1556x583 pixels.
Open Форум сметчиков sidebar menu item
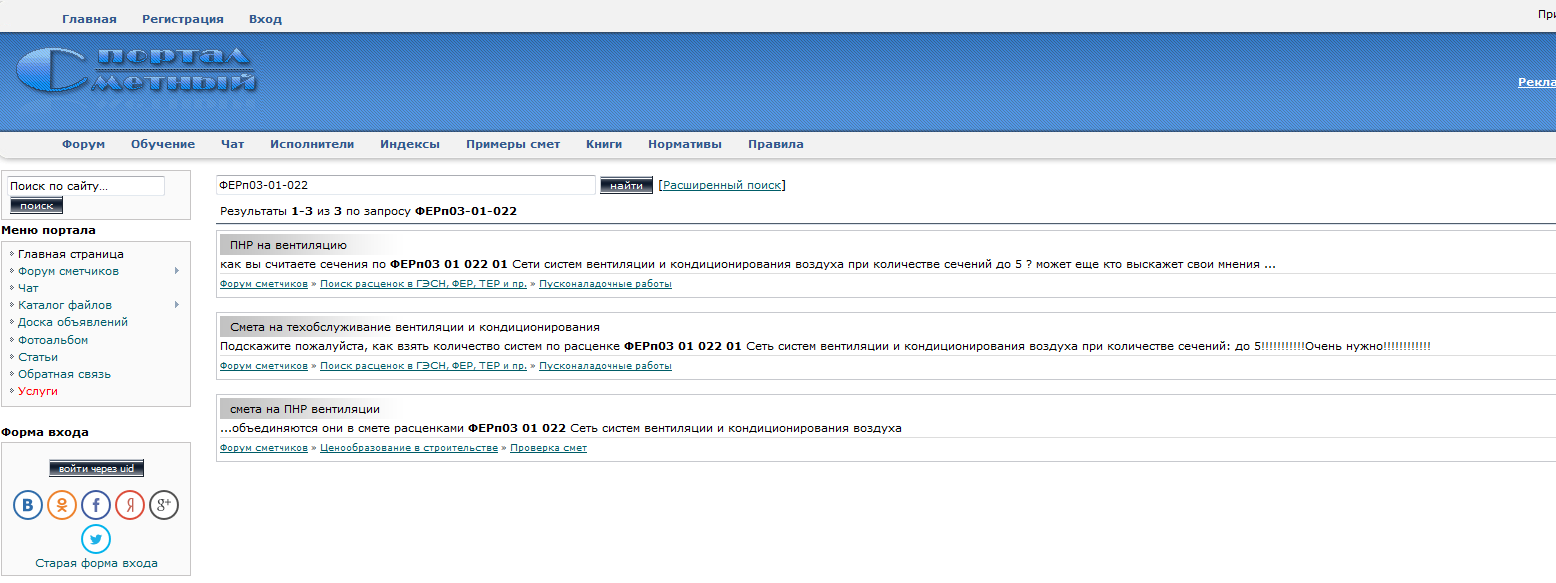(68, 271)
